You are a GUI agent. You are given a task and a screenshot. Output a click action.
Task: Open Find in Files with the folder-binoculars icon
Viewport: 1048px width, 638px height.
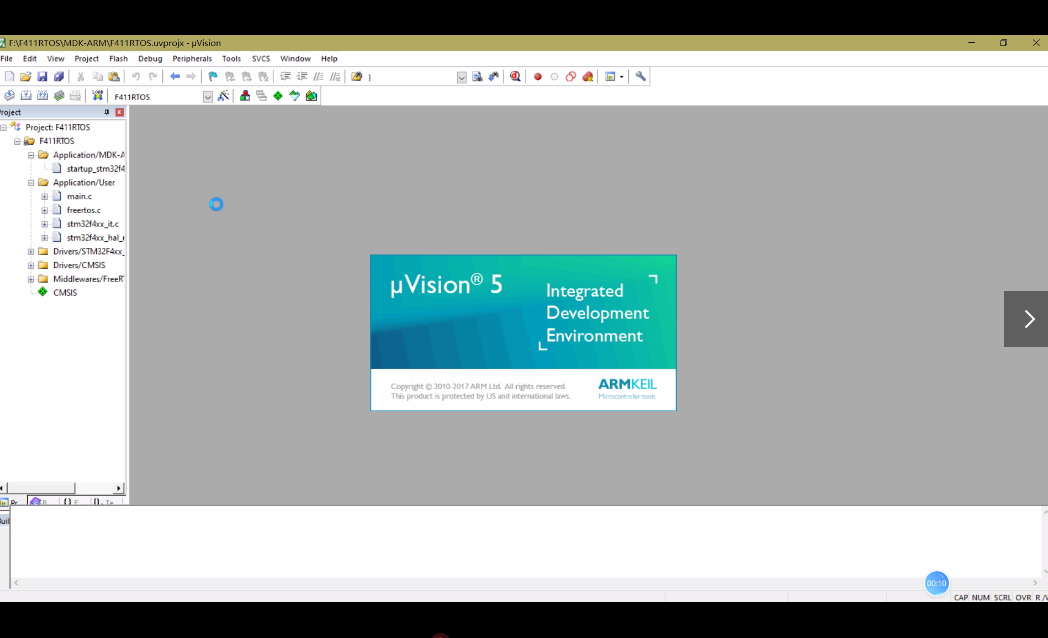tap(357, 77)
